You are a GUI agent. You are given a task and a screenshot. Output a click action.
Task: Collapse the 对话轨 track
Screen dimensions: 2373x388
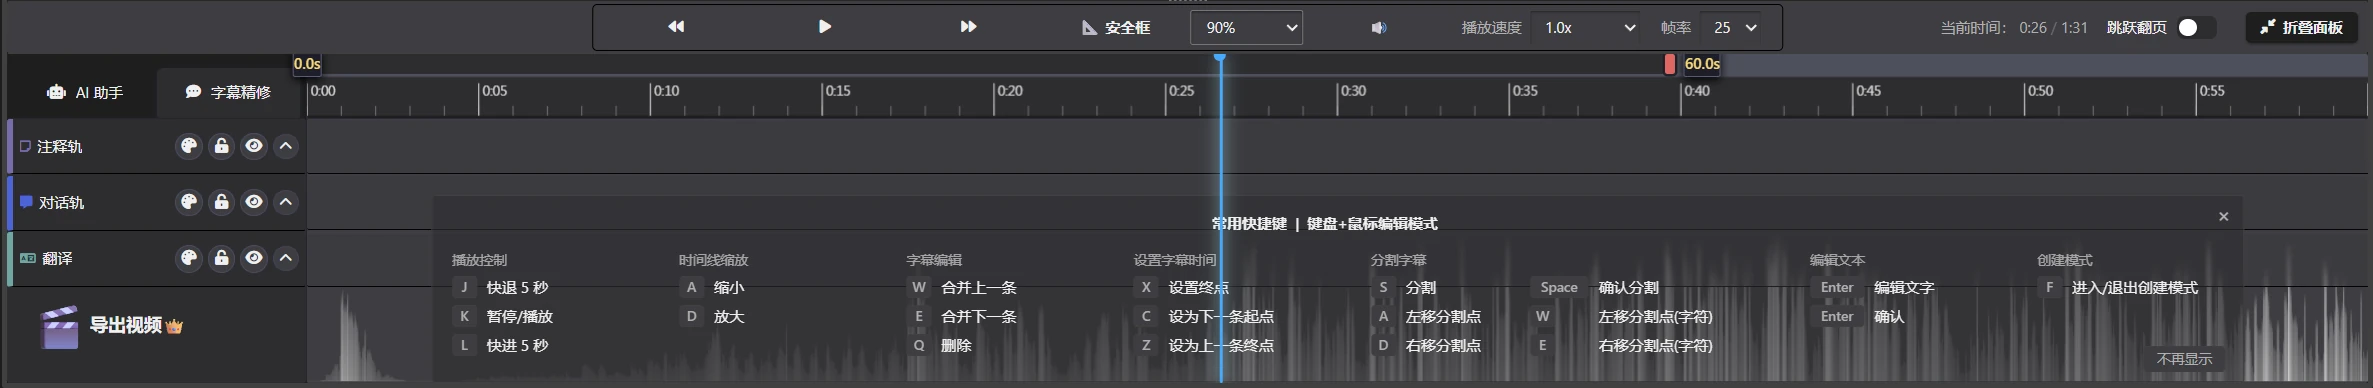click(x=286, y=202)
